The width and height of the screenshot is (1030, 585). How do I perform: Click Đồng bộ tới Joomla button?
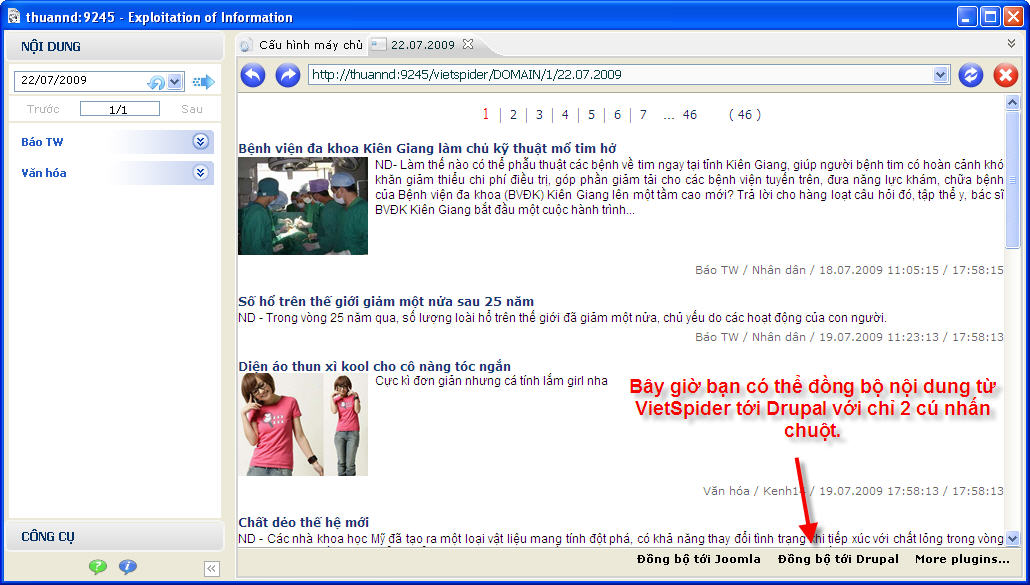click(698, 559)
